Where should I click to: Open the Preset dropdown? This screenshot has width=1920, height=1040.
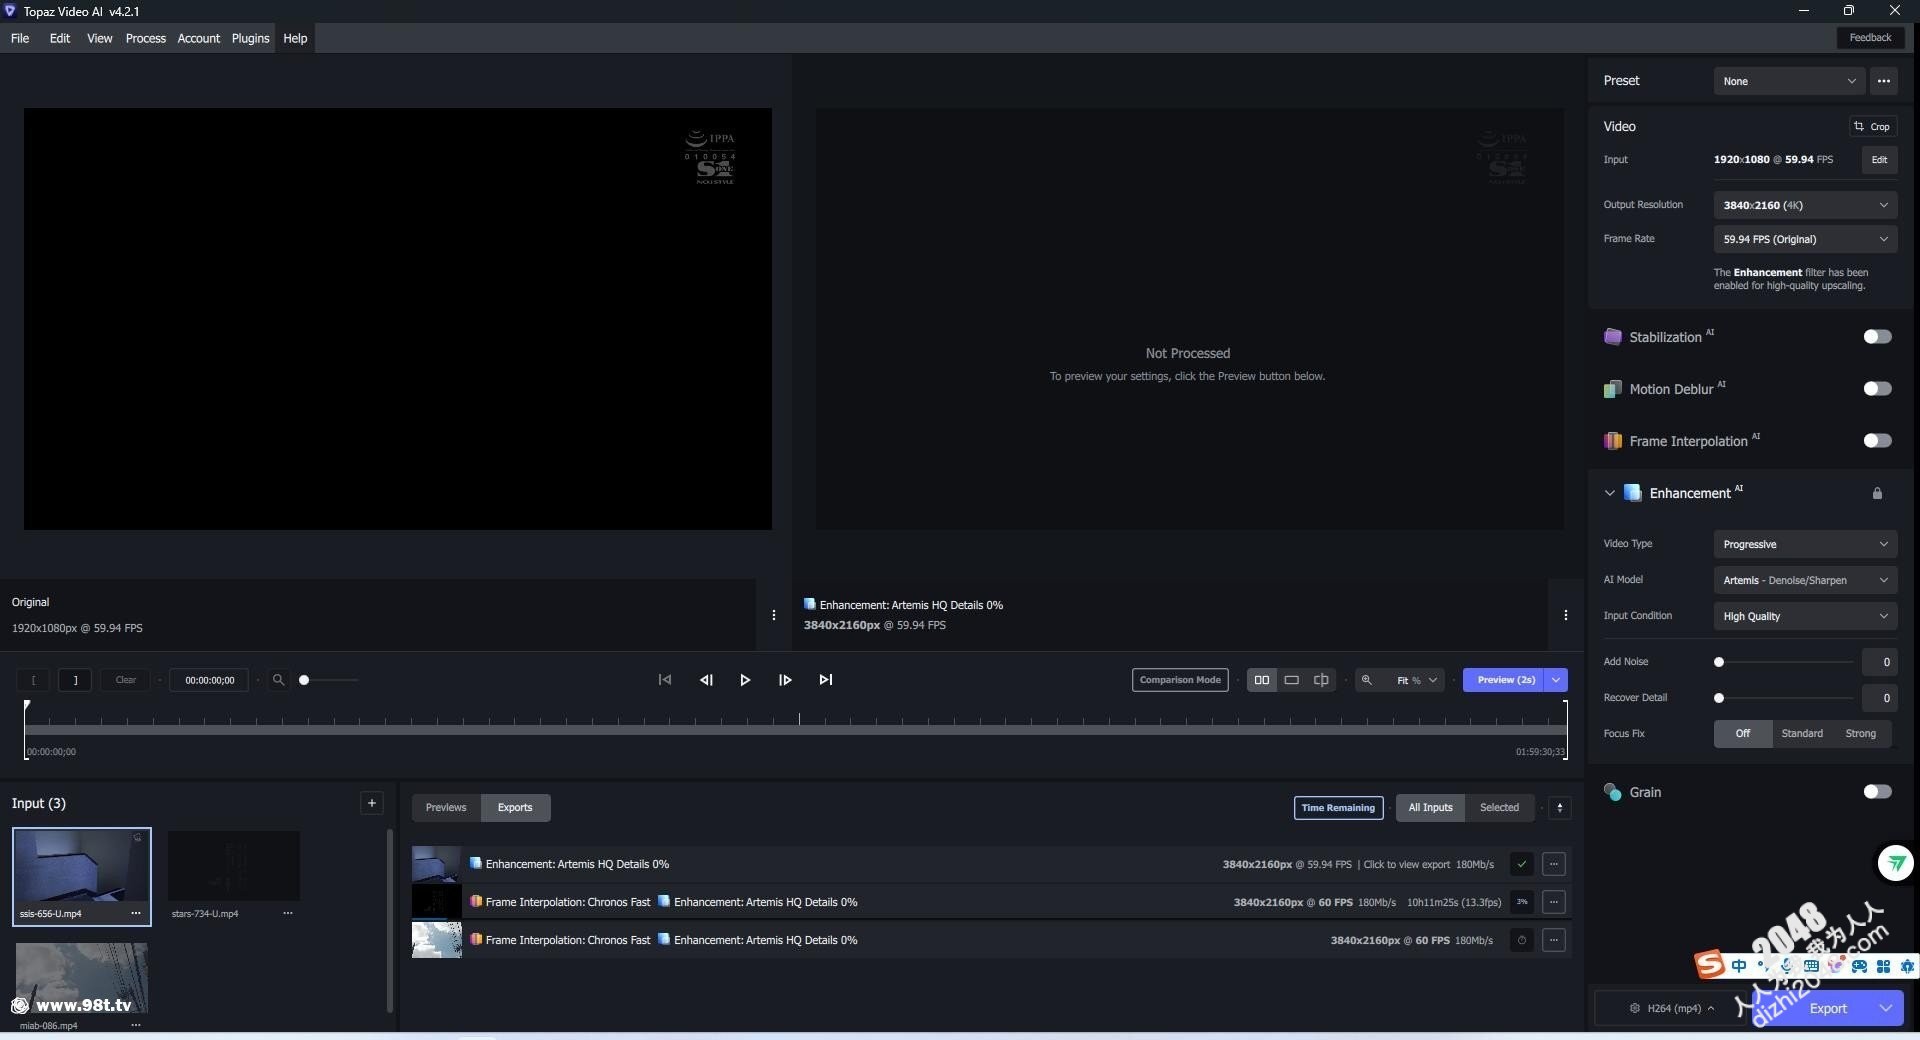pos(1789,82)
